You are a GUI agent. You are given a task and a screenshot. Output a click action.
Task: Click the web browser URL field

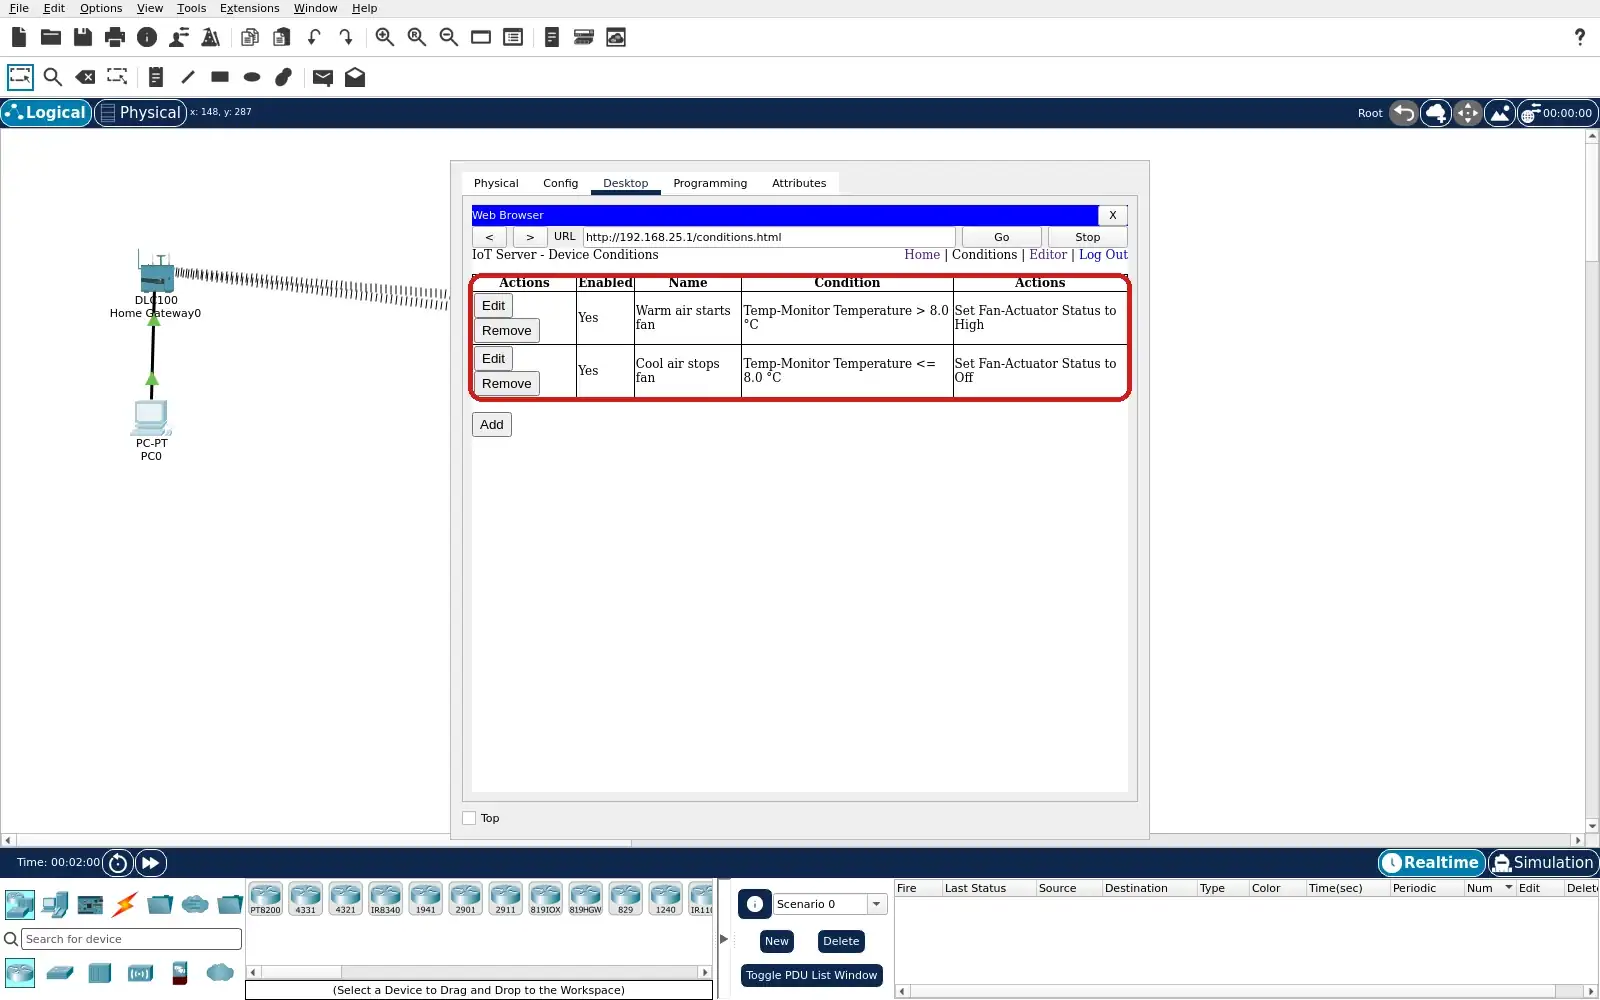click(x=769, y=237)
